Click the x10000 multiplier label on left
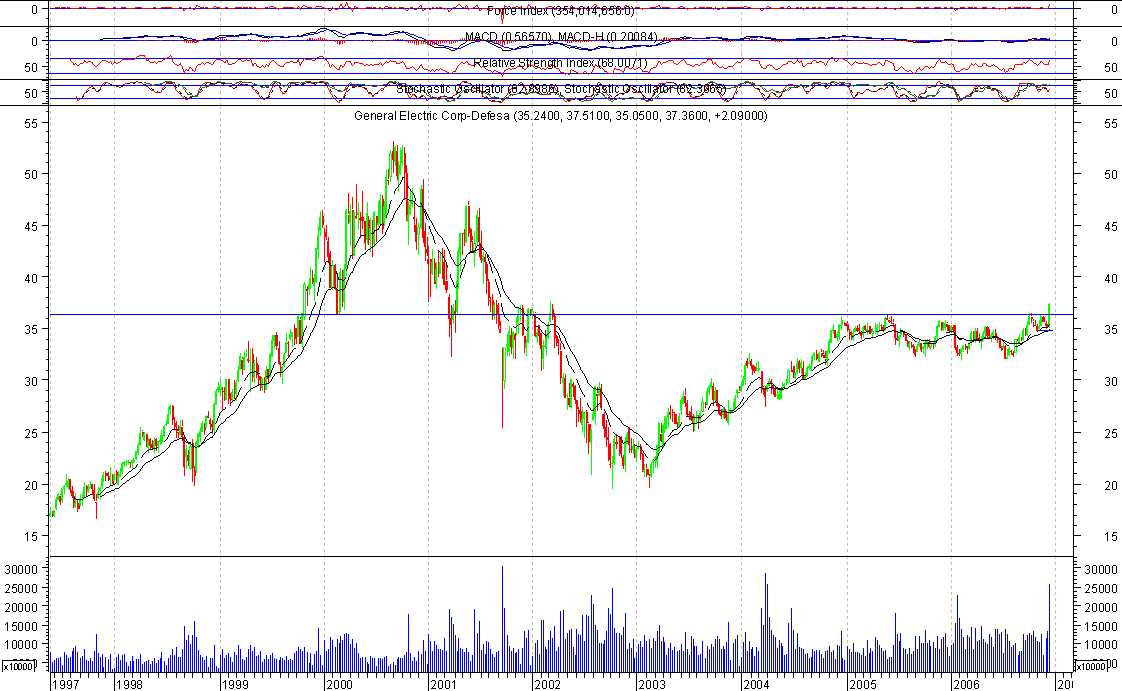This screenshot has width=1122, height=691. click(19, 665)
